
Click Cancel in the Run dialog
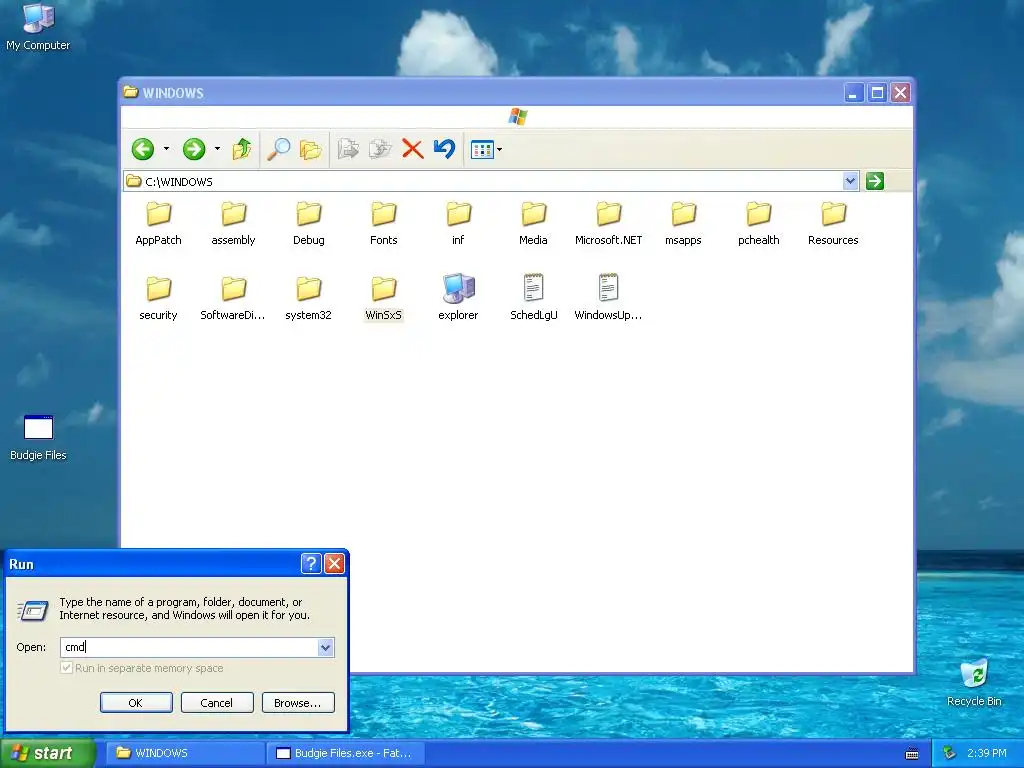coord(217,703)
